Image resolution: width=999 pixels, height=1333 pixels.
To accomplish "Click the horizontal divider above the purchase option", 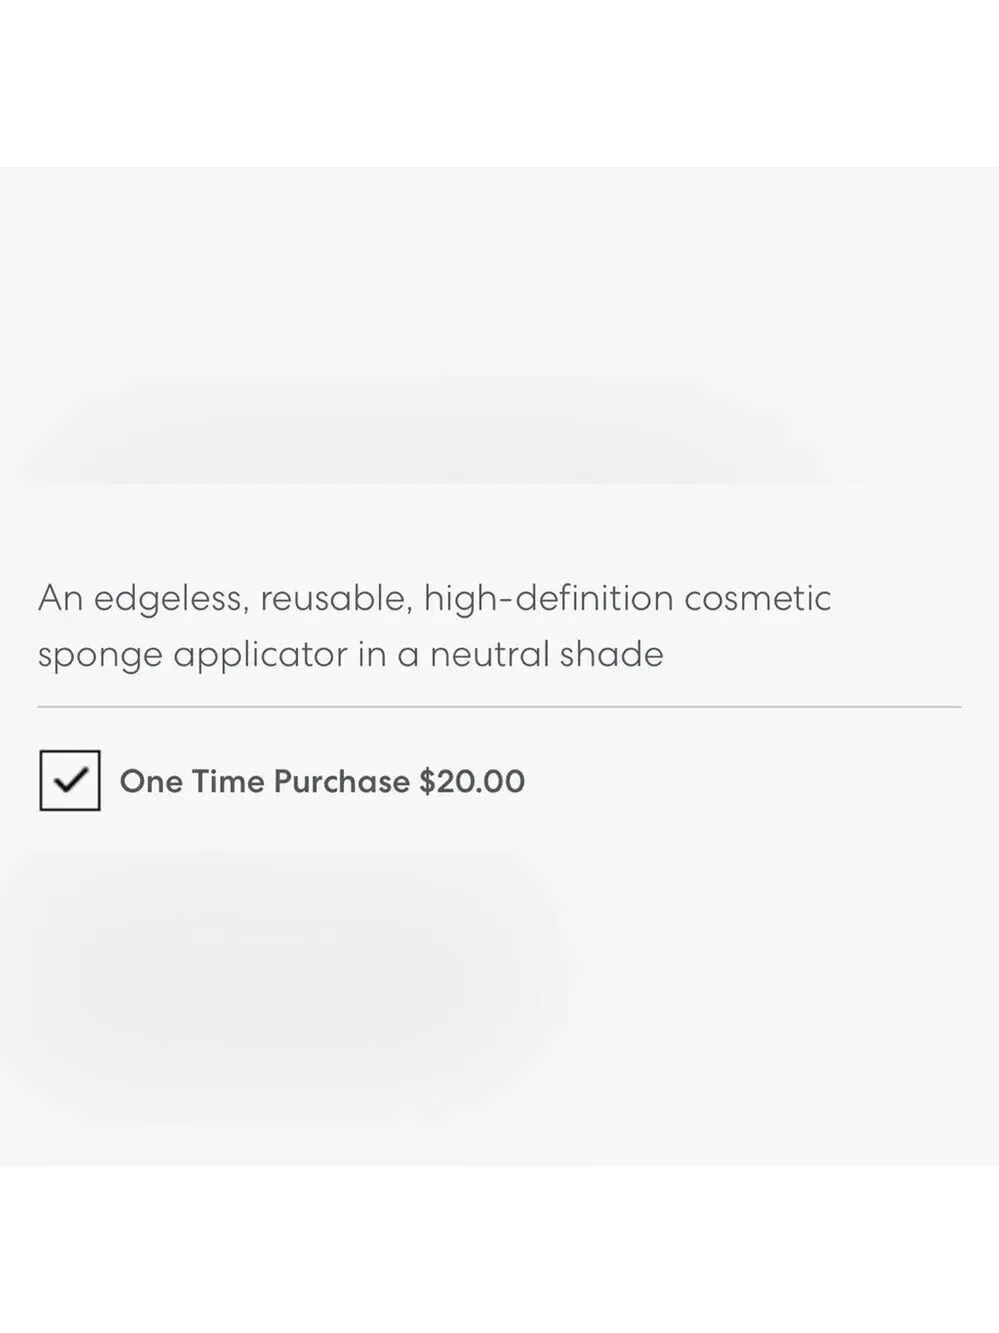I will pyautogui.click(x=500, y=707).
